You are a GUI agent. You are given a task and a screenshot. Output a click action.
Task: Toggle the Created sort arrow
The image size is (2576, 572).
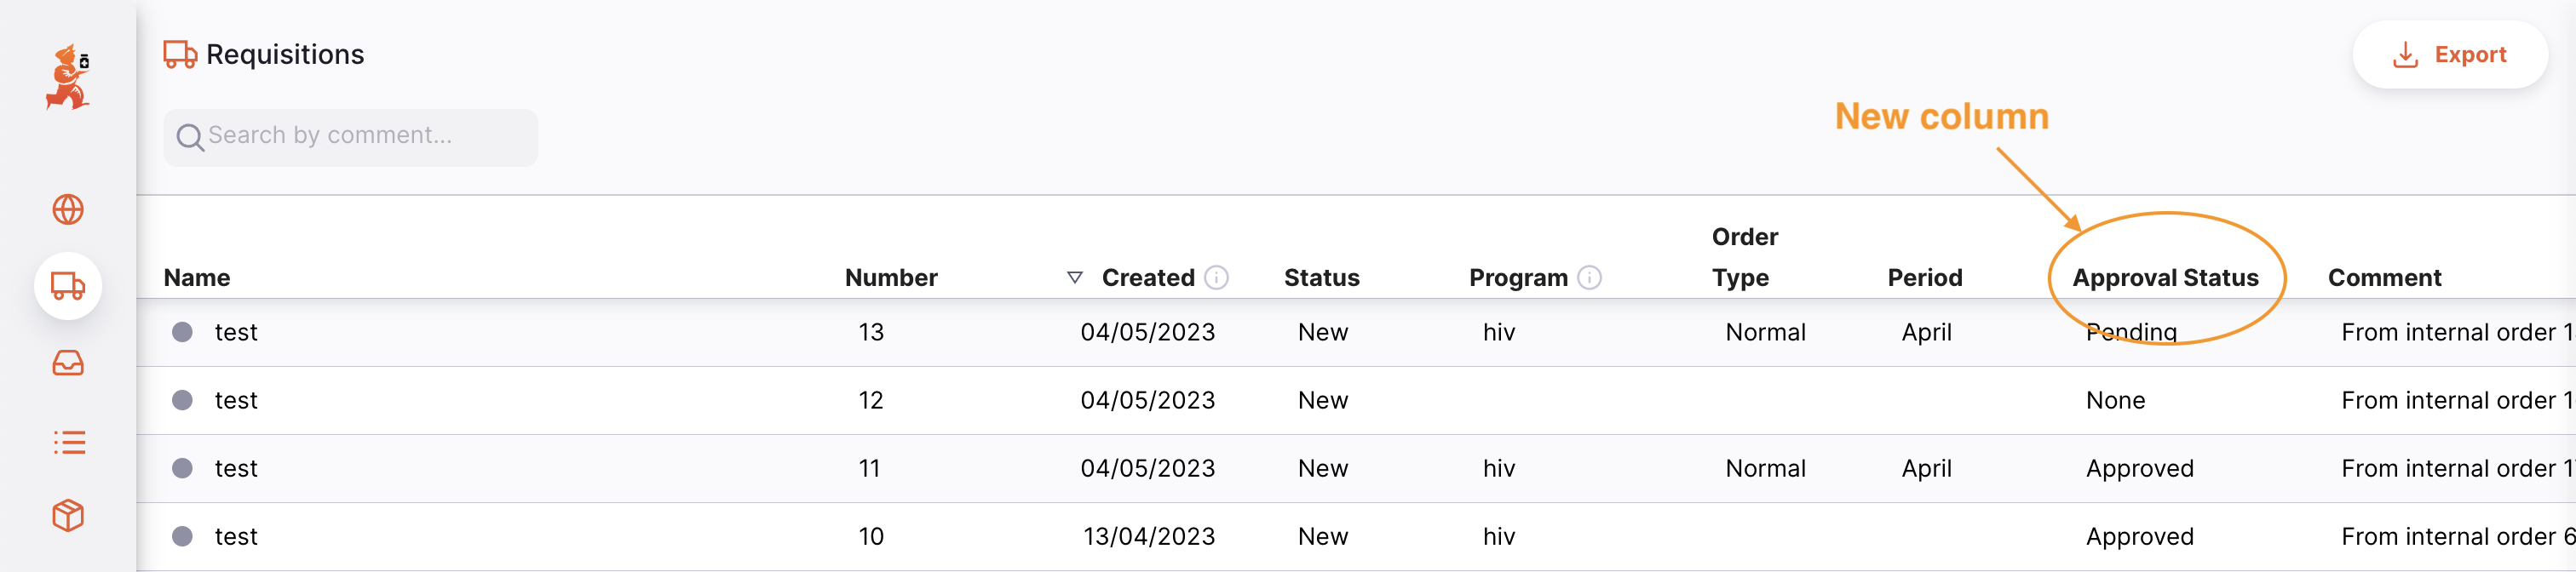click(x=1075, y=278)
